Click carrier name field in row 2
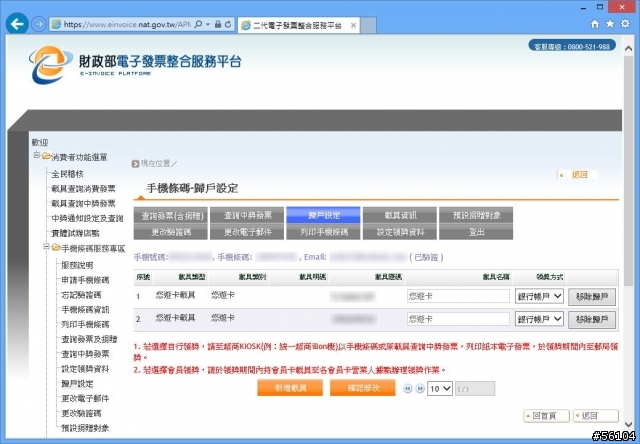 pyautogui.click(x=458, y=319)
